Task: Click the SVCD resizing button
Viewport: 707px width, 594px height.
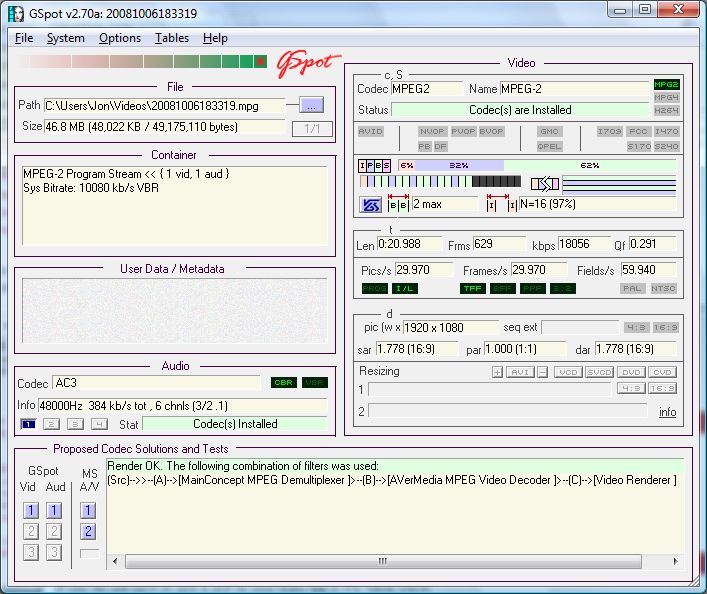Action: (x=599, y=373)
